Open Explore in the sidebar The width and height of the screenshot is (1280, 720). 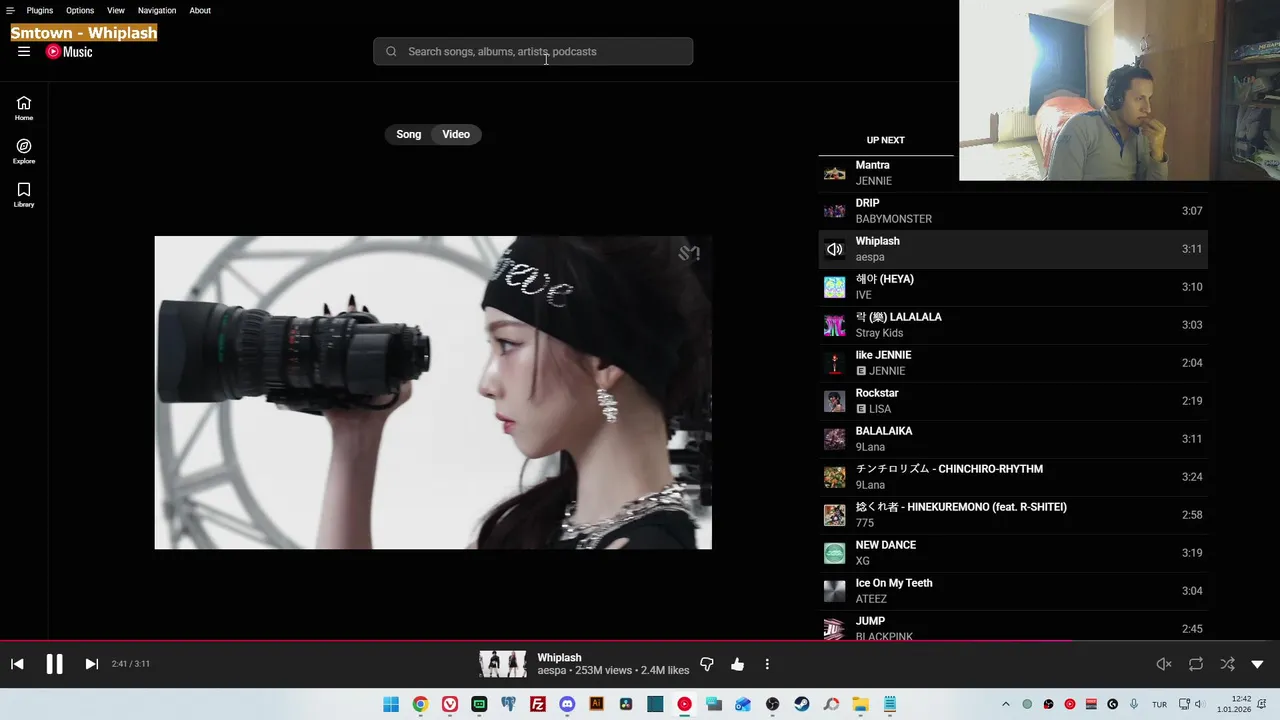(24, 152)
